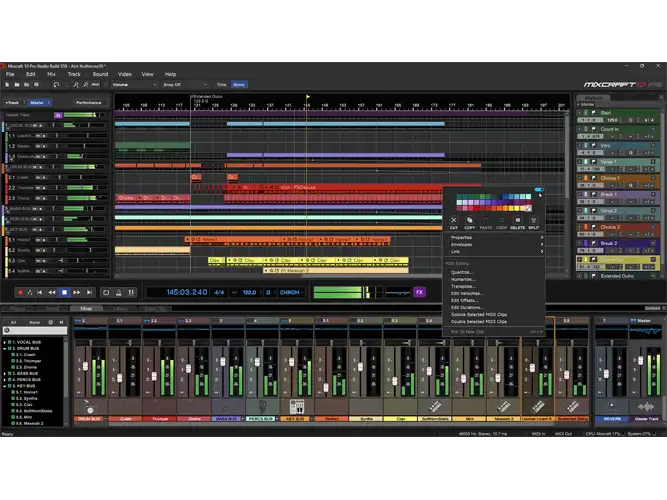Click the New Project toolbar icon
The width and height of the screenshot is (667, 500).
[x=7, y=85]
